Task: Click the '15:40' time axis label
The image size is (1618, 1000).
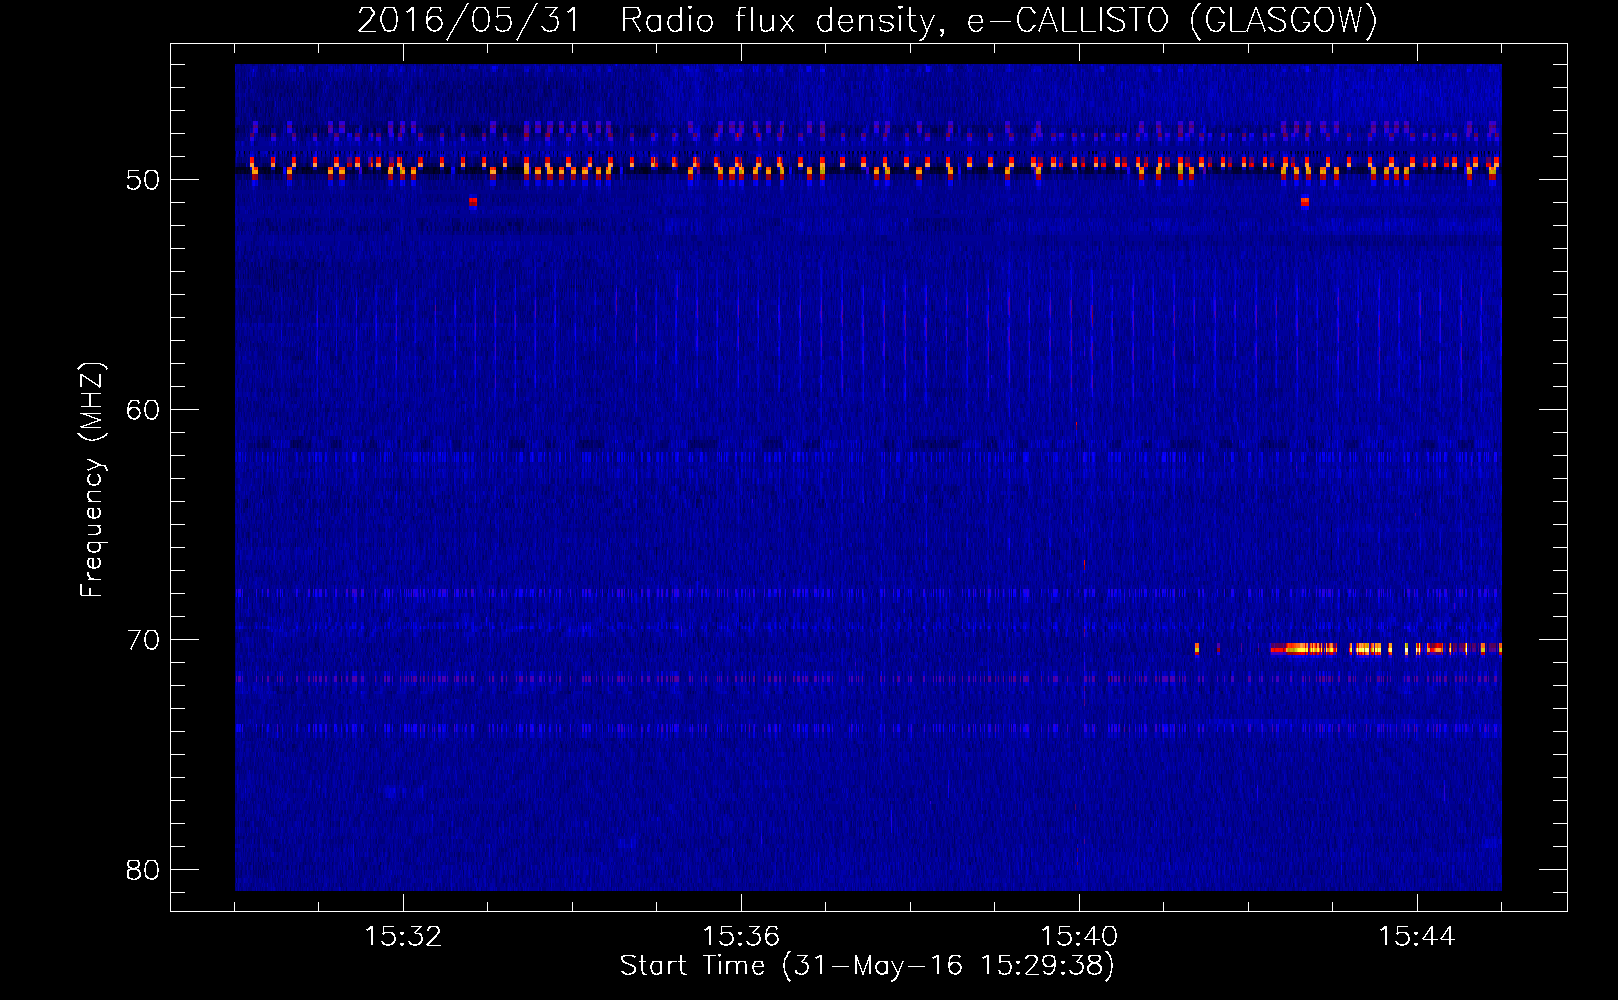Action: 1079,937
